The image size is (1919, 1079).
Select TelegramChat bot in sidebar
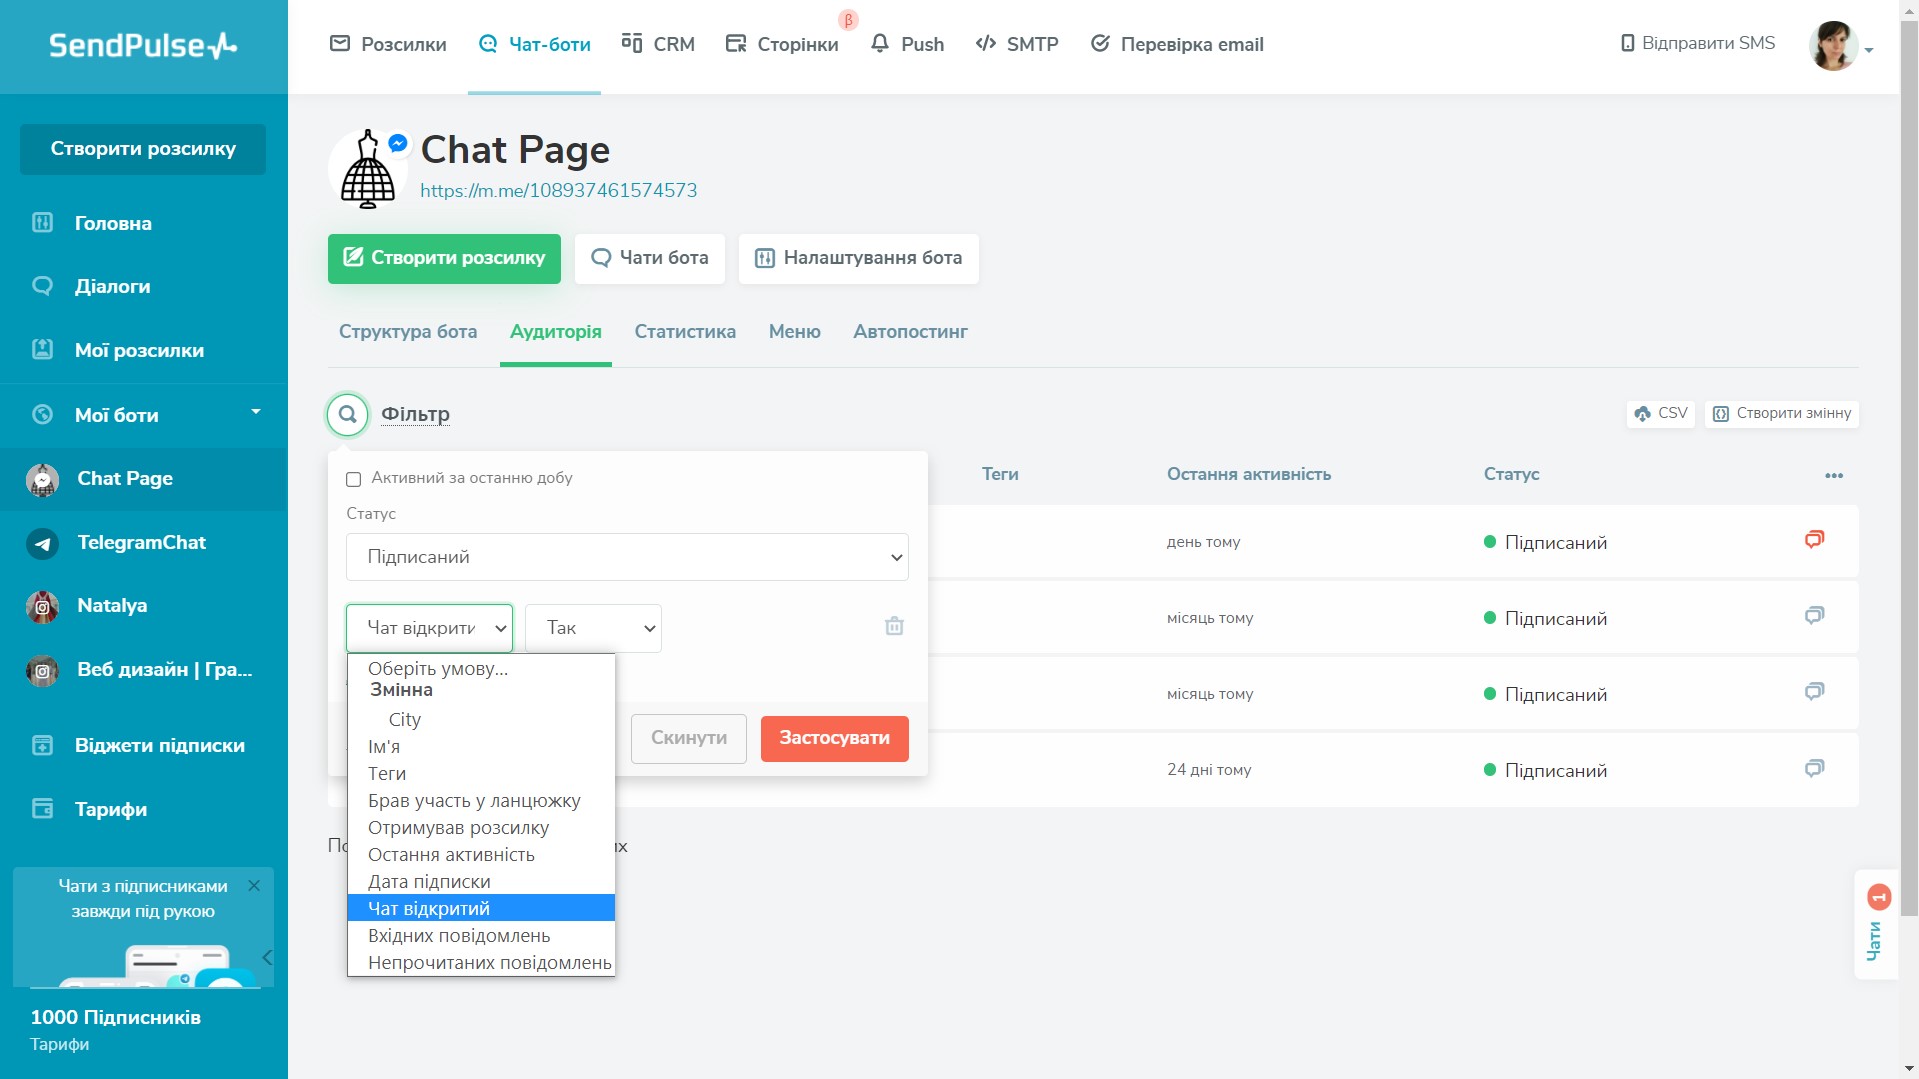click(142, 542)
